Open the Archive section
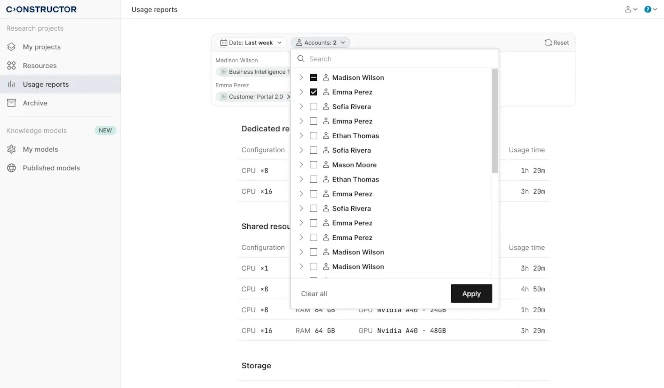Image resolution: width=664 pixels, height=388 pixels. (x=35, y=103)
